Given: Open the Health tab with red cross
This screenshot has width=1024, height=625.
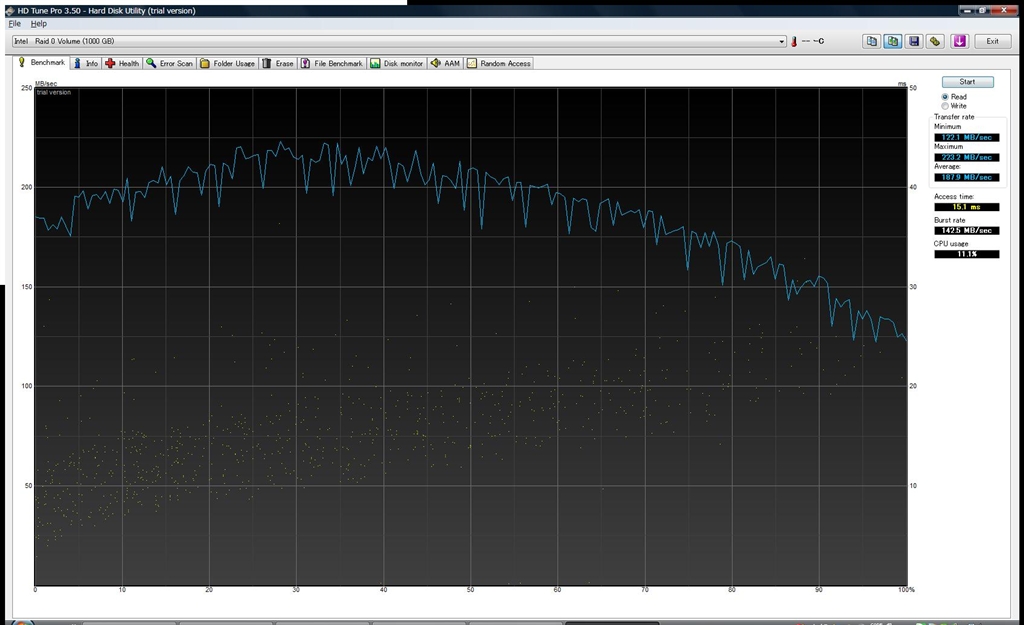Looking at the screenshot, I should (x=122, y=63).
